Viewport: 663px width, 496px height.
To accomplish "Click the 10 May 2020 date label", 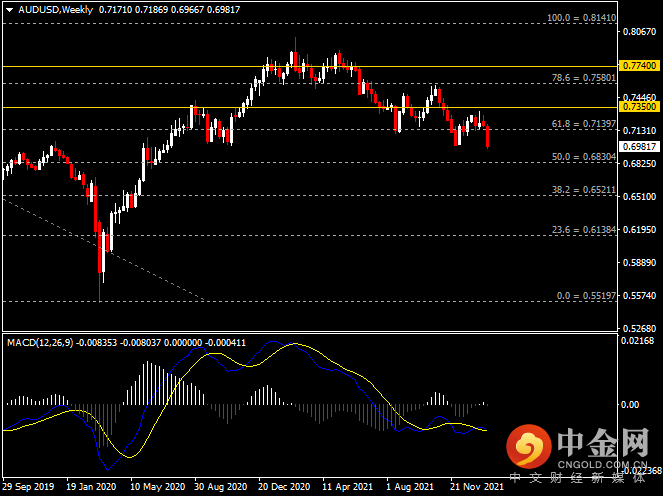I will 157,487.
